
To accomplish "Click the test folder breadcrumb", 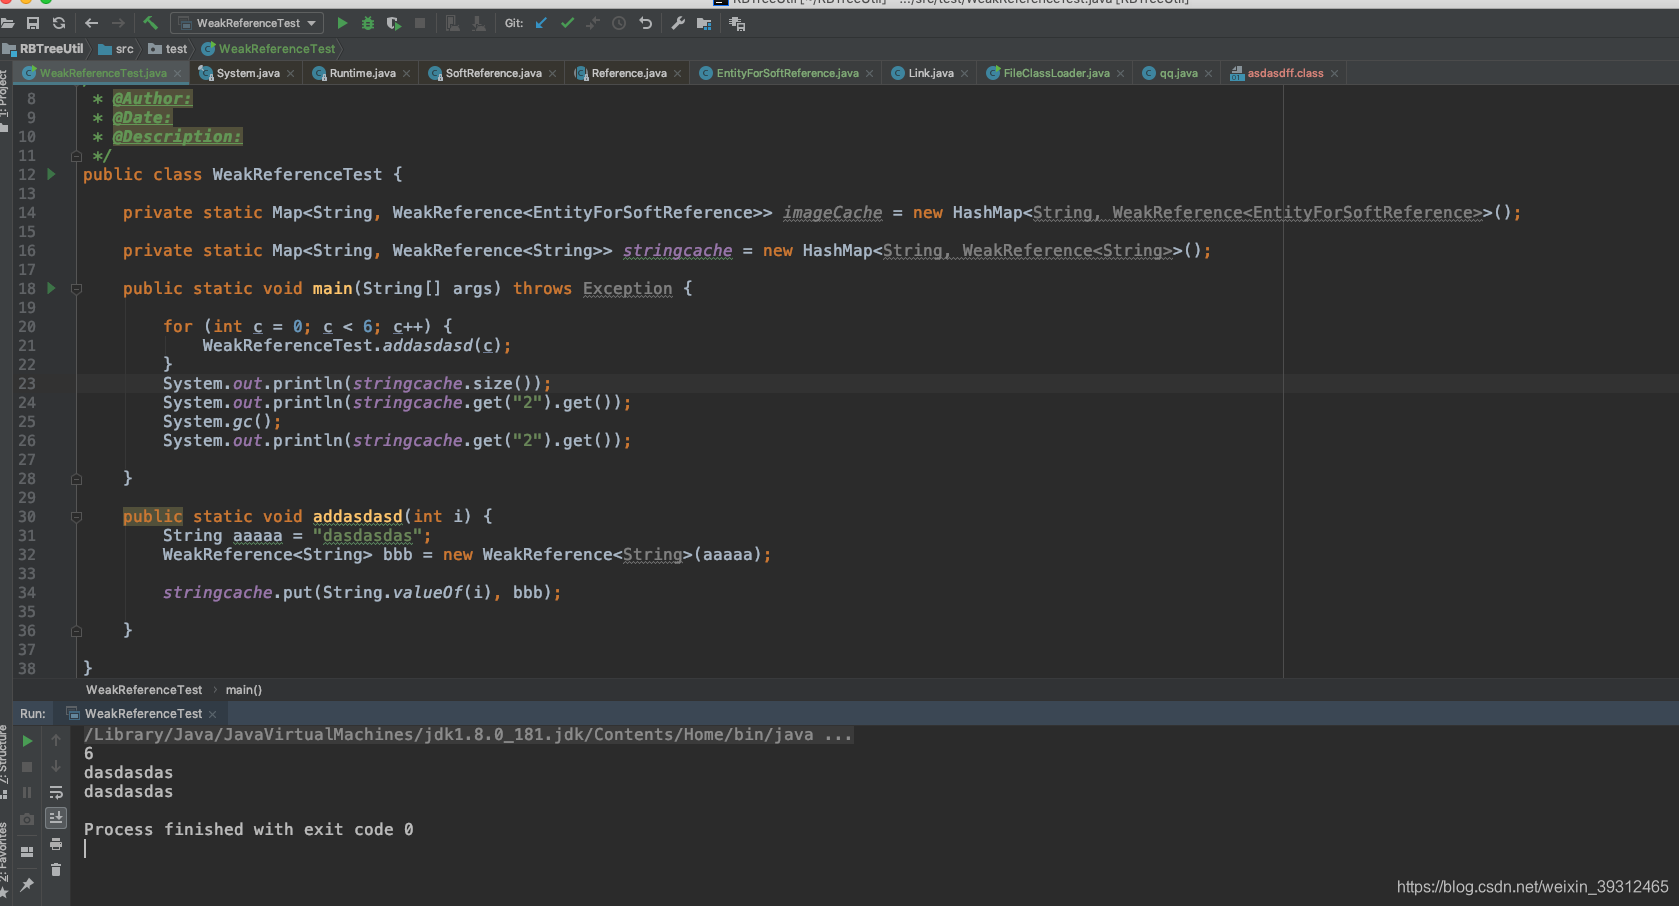I will click(x=167, y=48).
